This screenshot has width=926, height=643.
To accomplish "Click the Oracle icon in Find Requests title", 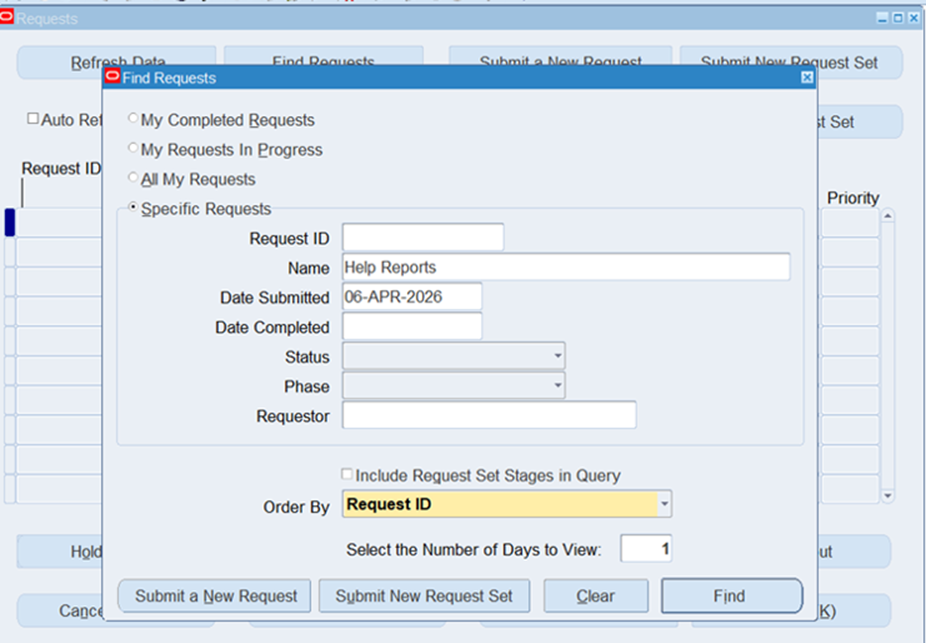I will 113,77.
